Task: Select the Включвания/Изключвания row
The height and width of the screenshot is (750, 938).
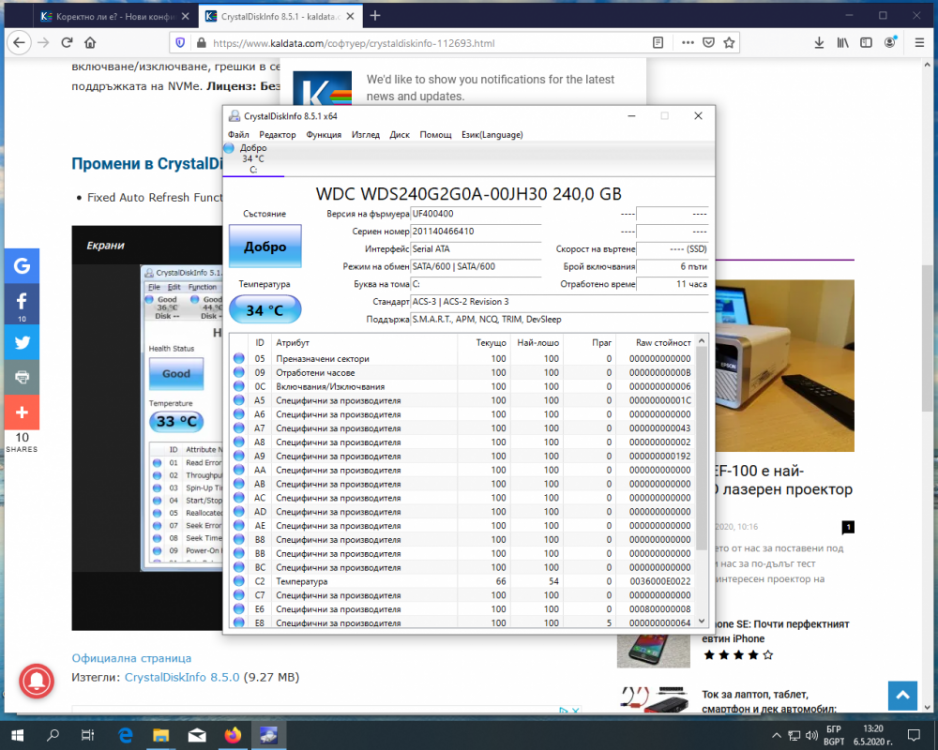Action: tap(462, 386)
